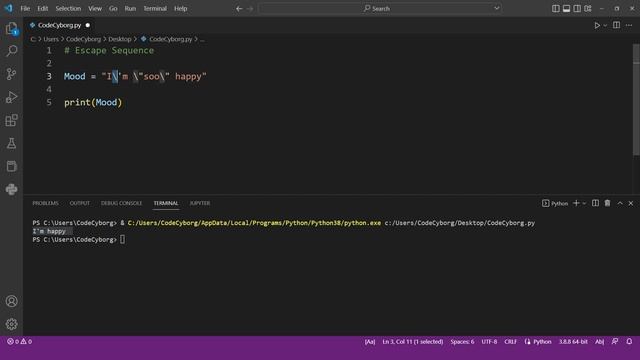Toggle primary side bar layout icon
Viewport: 640px width, 360px height.
(556, 9)
